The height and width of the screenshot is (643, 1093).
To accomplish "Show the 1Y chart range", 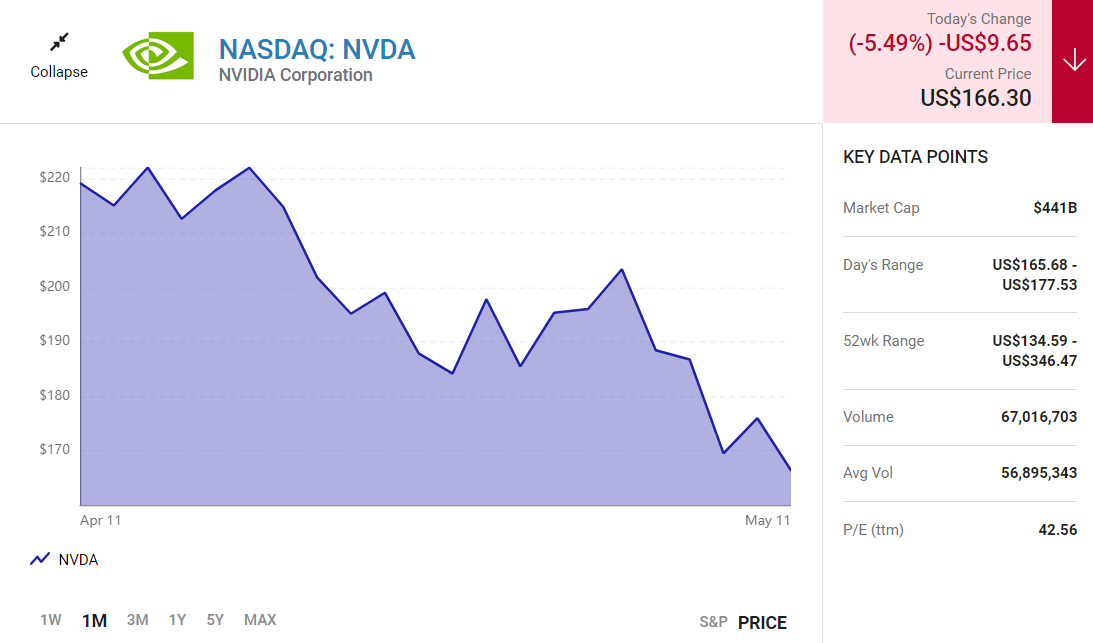I will [177, 620].
